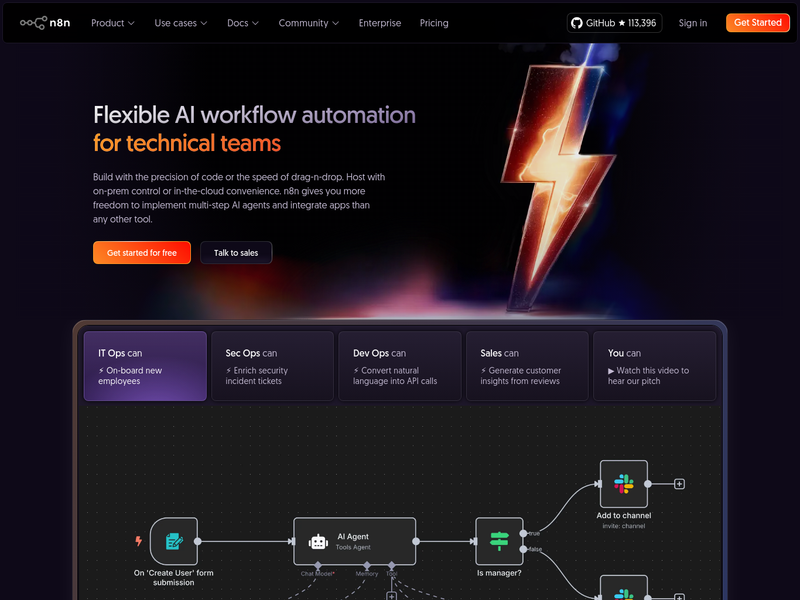Click the Is manager? signpost node icon

click(499, 541)
